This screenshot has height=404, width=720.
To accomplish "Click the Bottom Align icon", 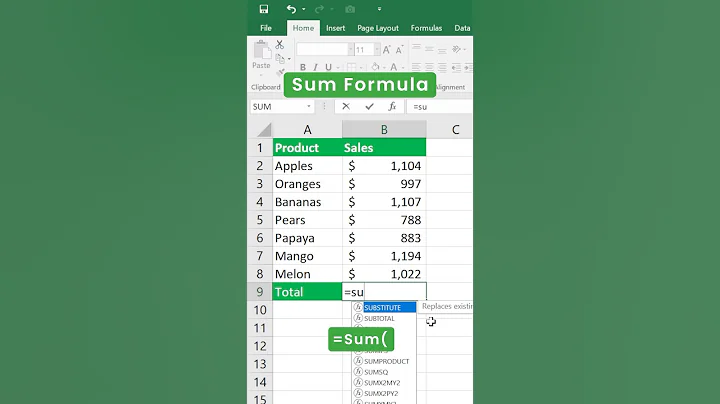I will point(442,49).
